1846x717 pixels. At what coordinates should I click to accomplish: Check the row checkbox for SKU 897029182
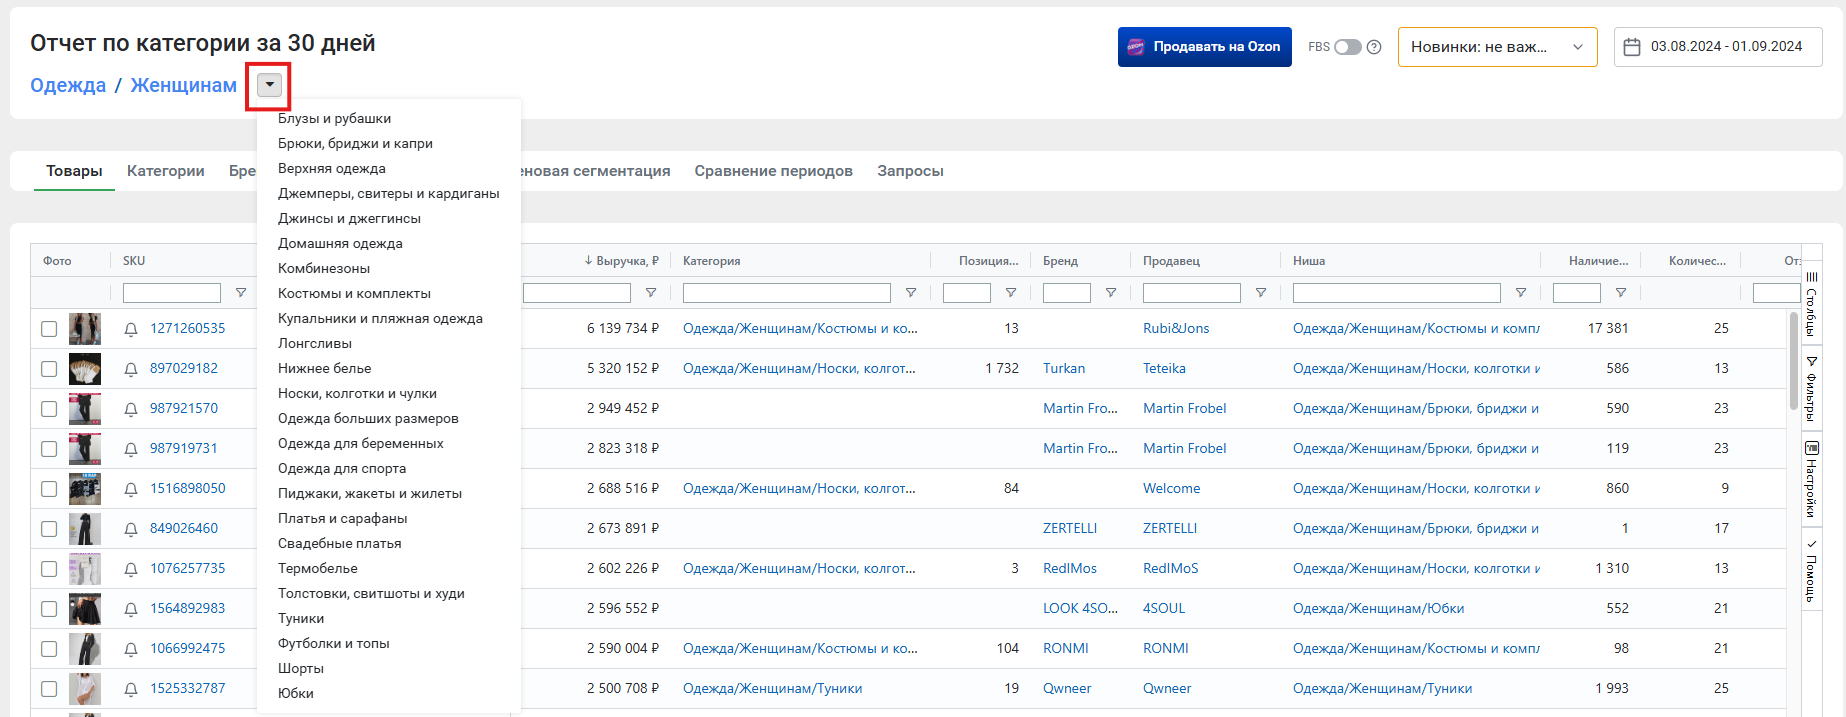click(49, 369)
